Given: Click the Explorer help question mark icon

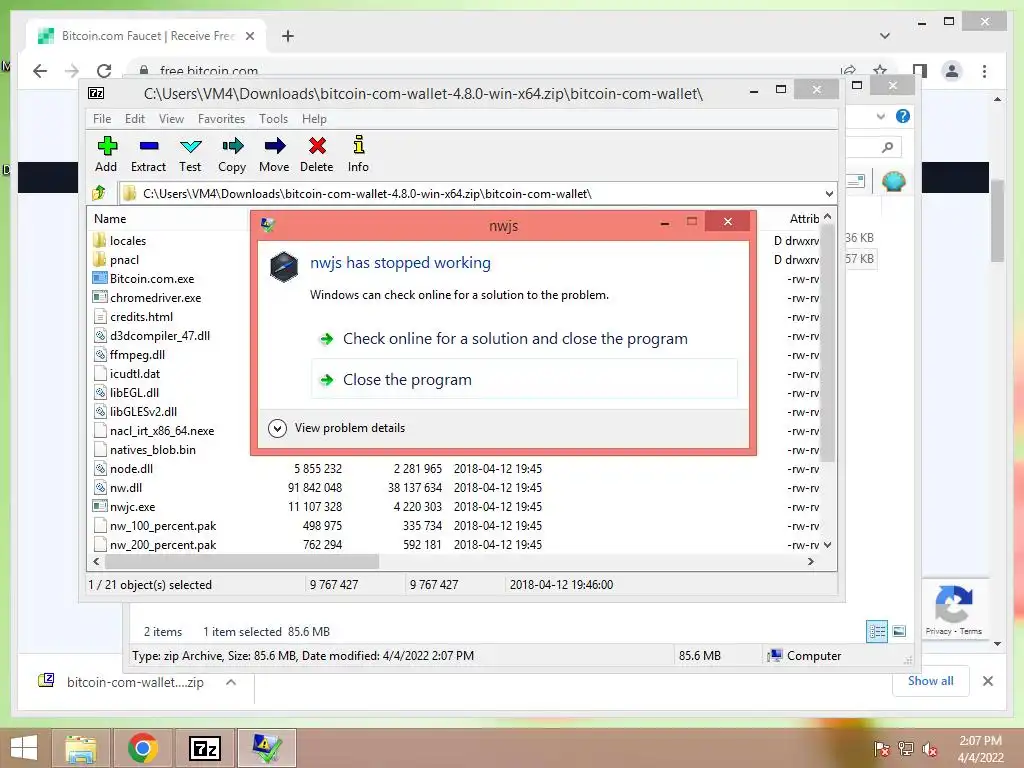Looking at the screenshot, I should (903, 116).
